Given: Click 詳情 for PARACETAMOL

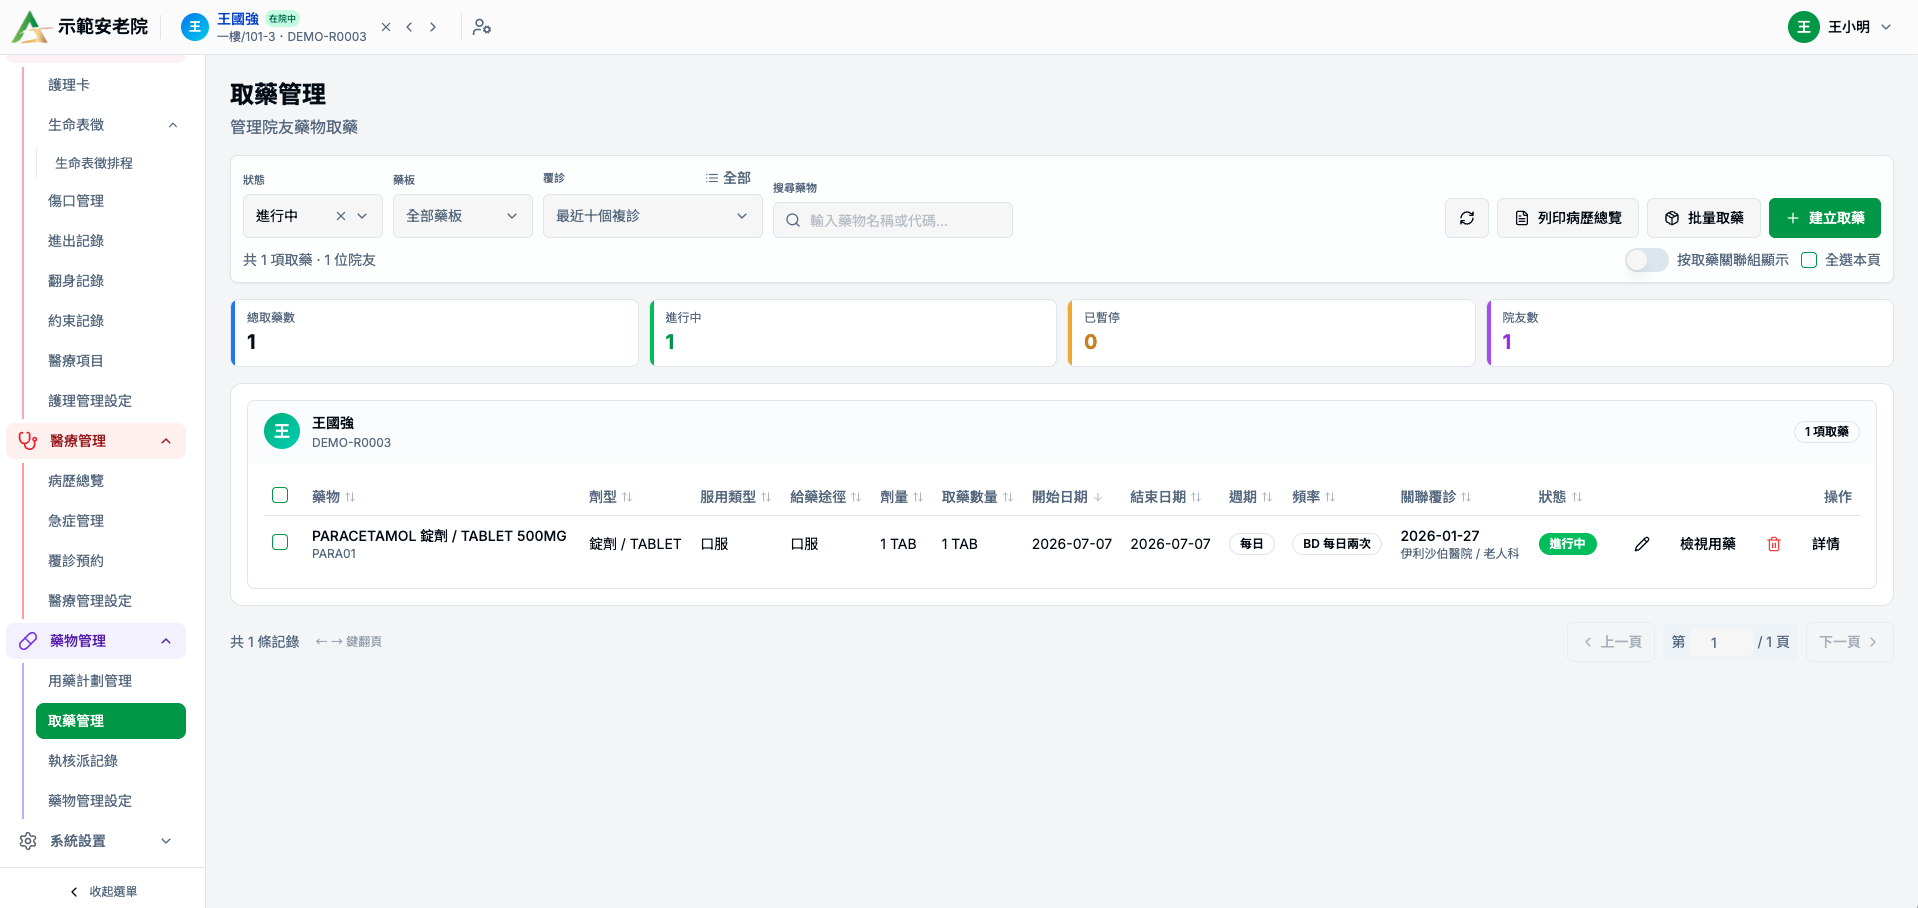Looking at the screenshot, I should coord(1825,544).
